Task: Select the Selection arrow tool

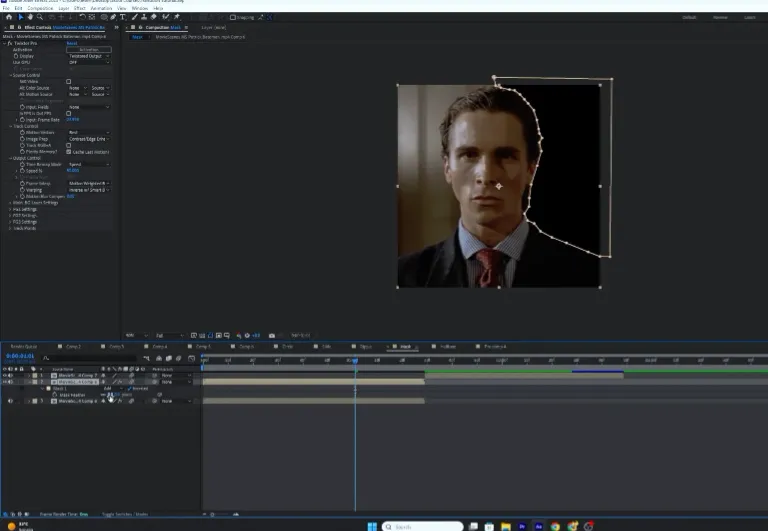Action: pyautogui.click(x=21, y=17)
